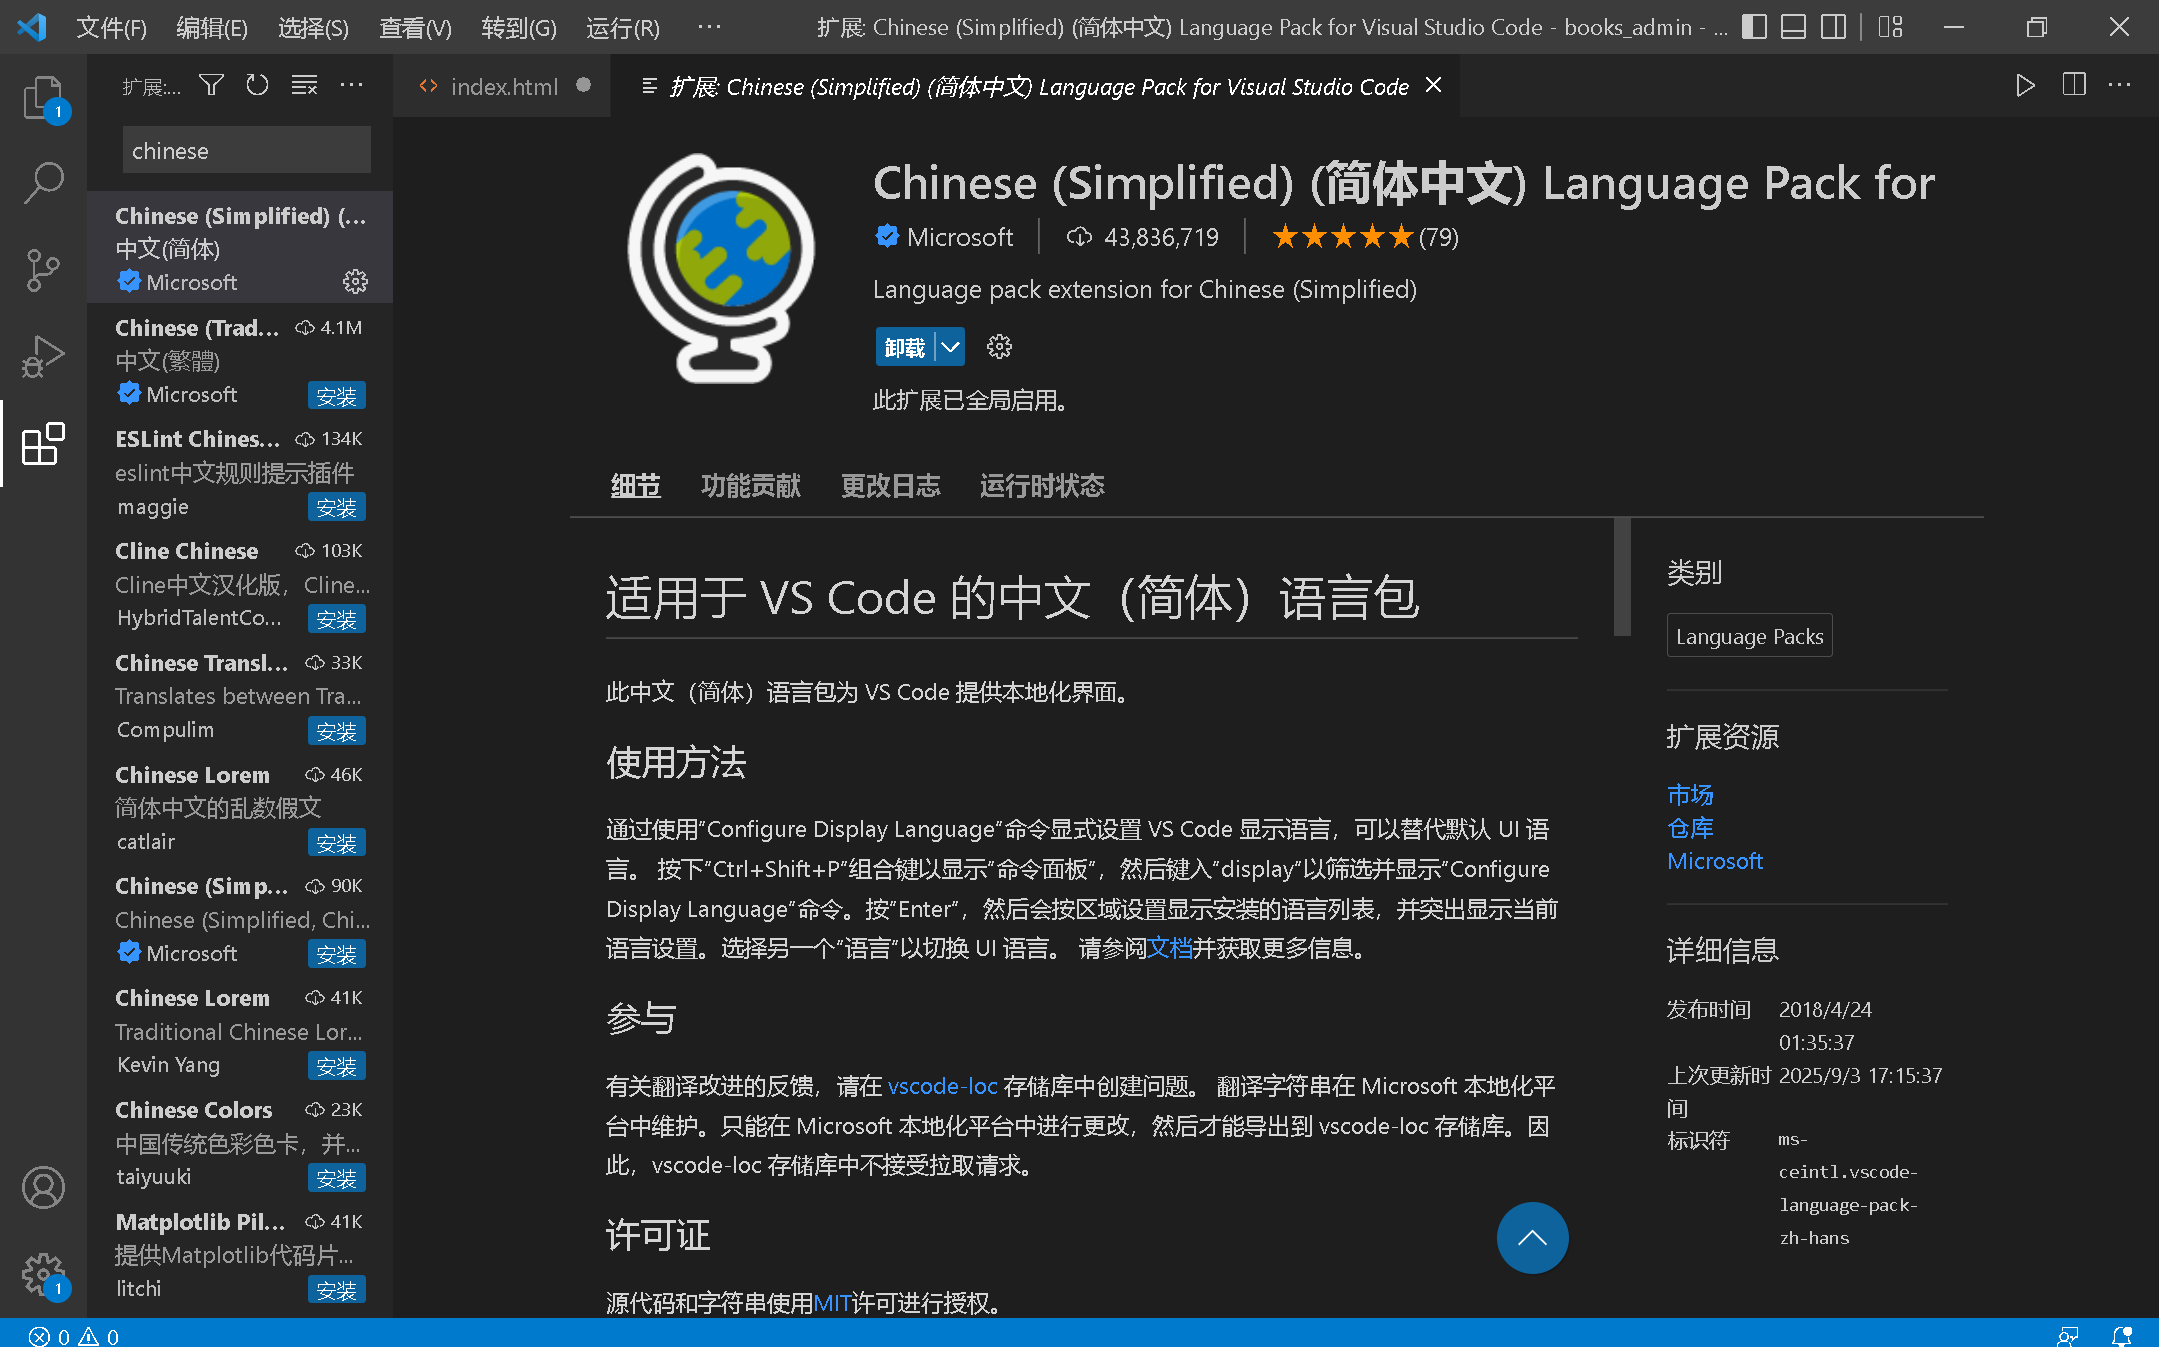Screen dimensions: 2159x1347
Task: Filter extensions with the funnel icon
Action: click(211, 86)
